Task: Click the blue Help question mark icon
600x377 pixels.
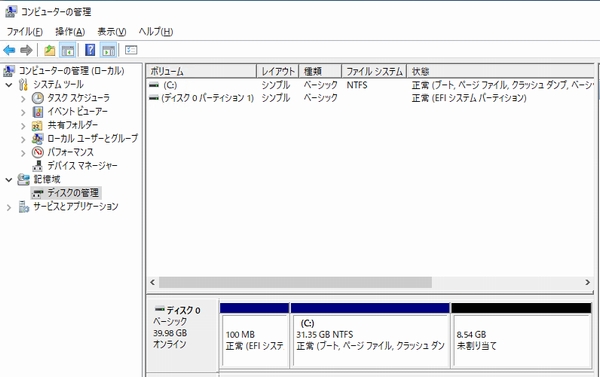Action: coord(90,50)
